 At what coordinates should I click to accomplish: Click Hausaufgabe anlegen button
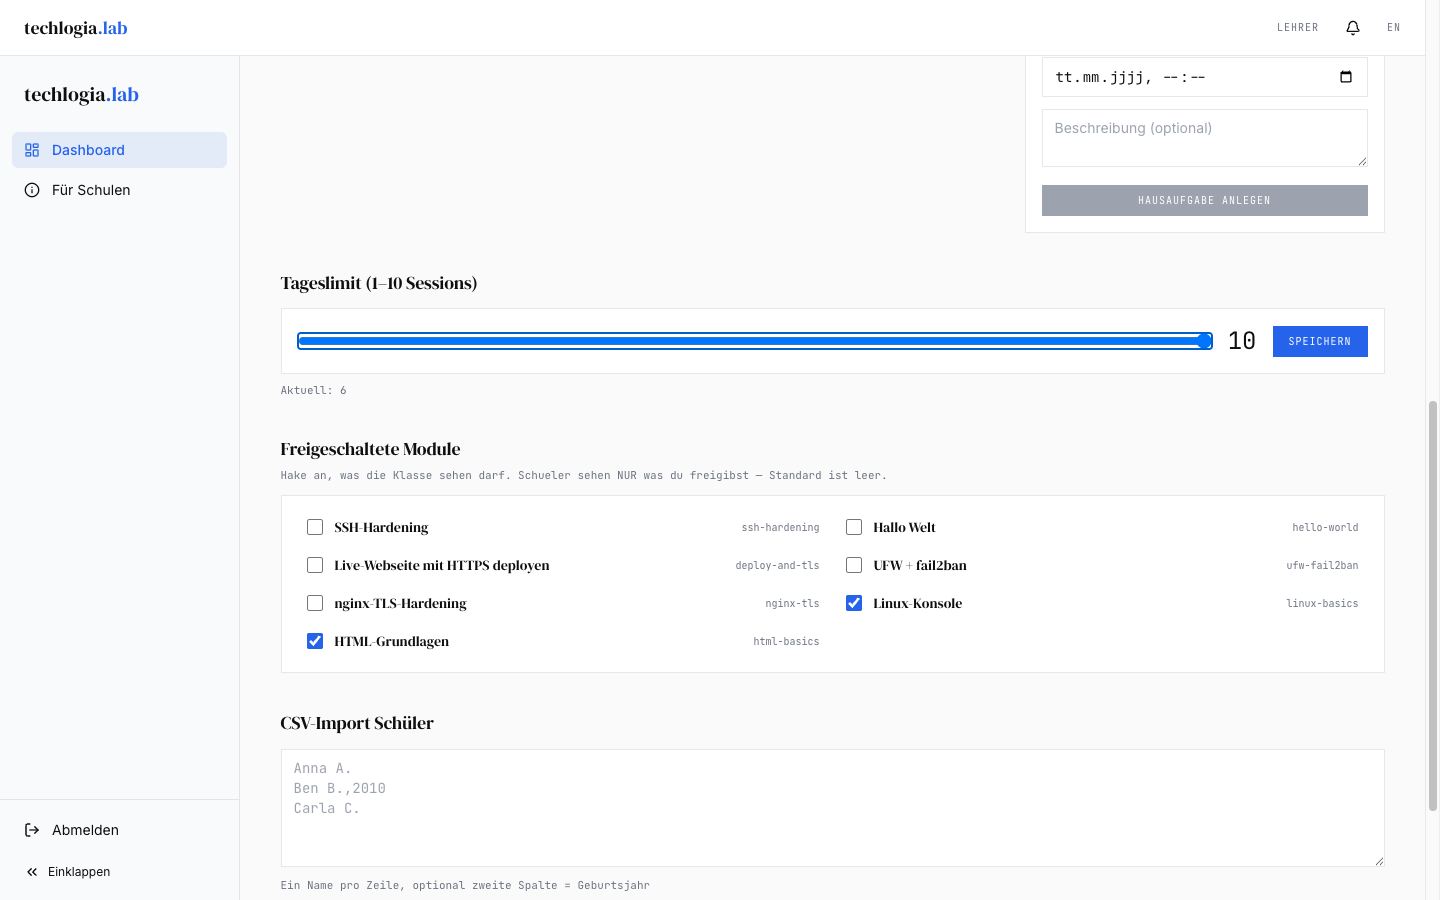1205,200
